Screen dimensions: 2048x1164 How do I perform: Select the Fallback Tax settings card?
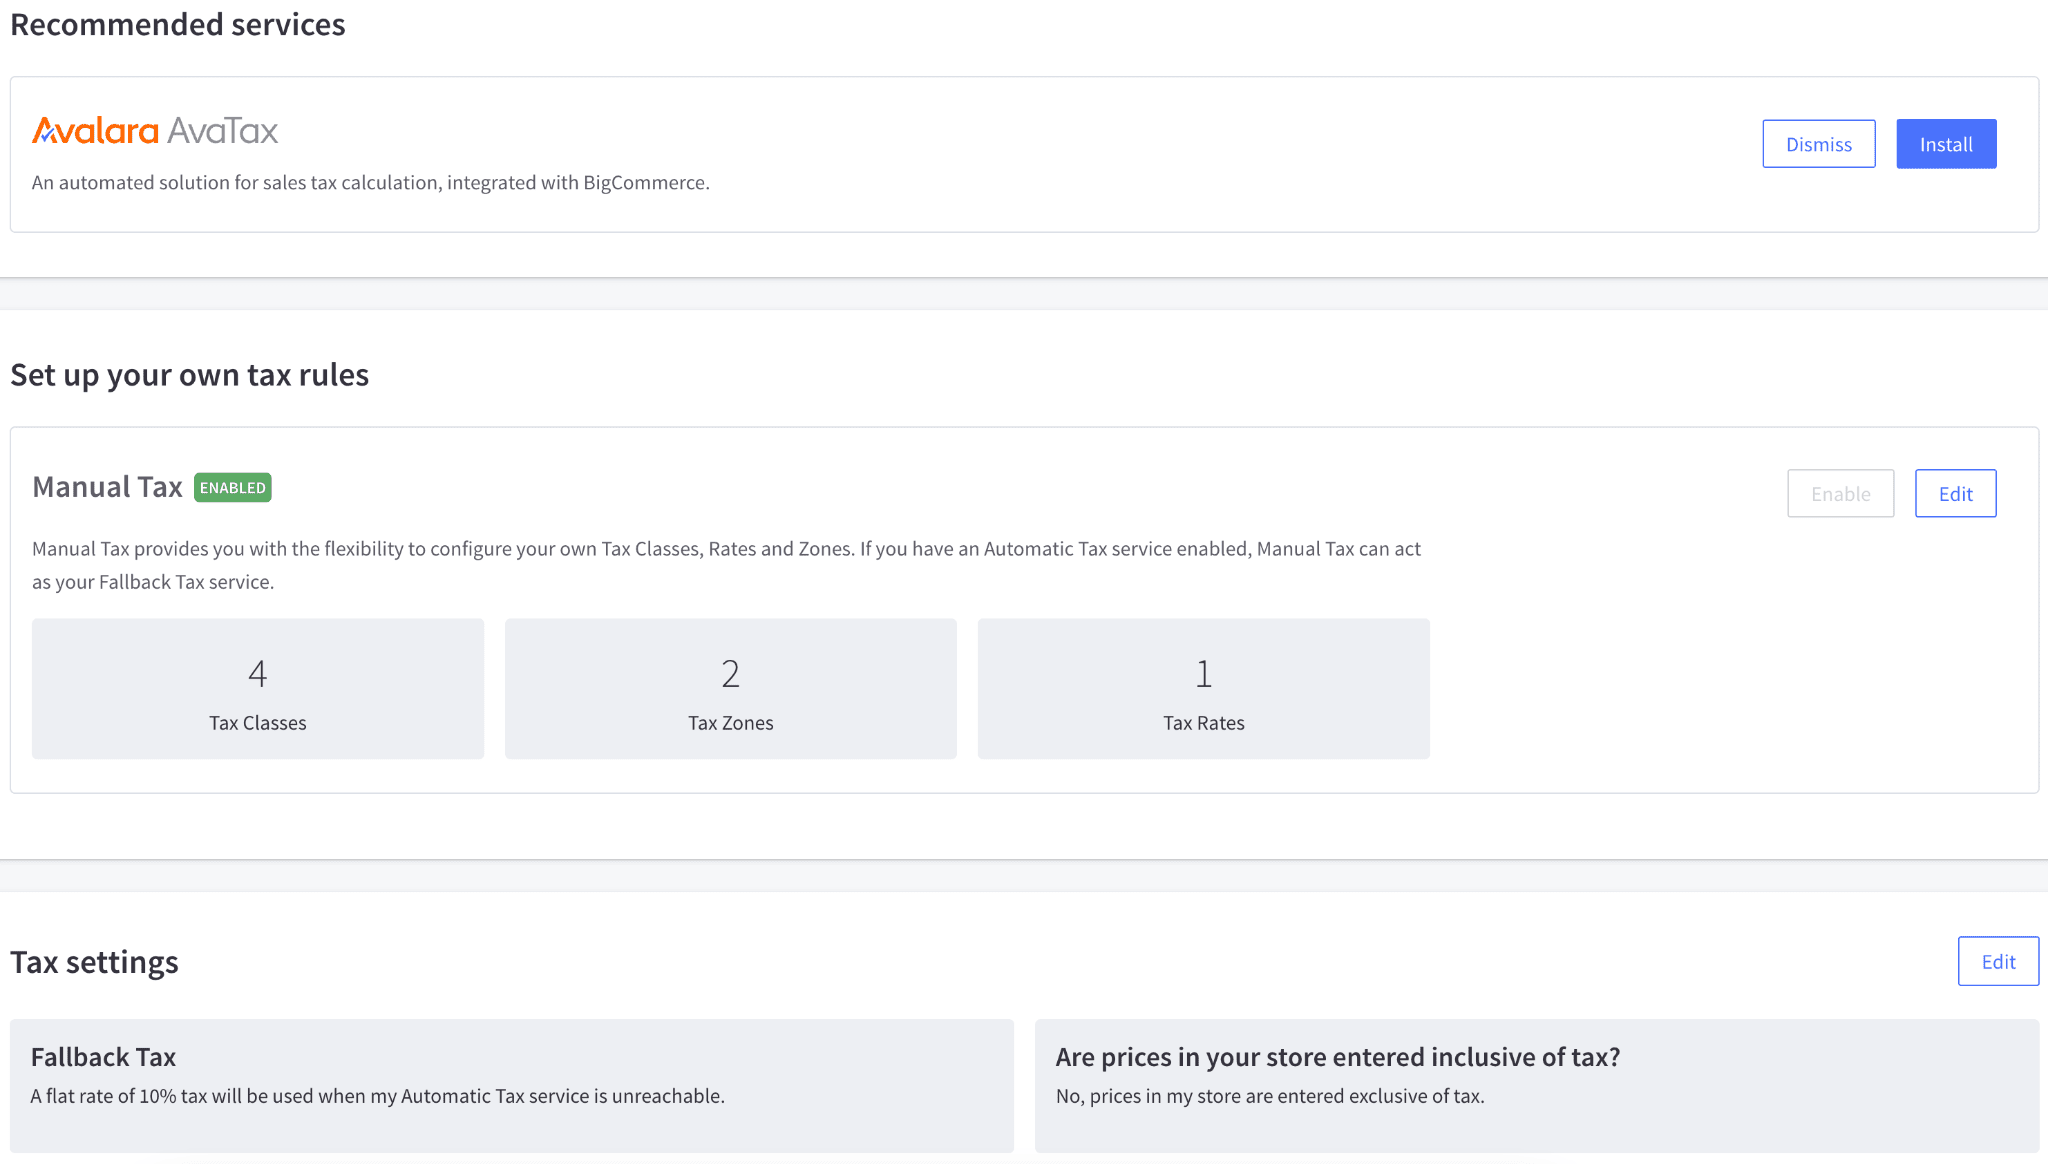pyautogui.click(x=512, y=1086)
